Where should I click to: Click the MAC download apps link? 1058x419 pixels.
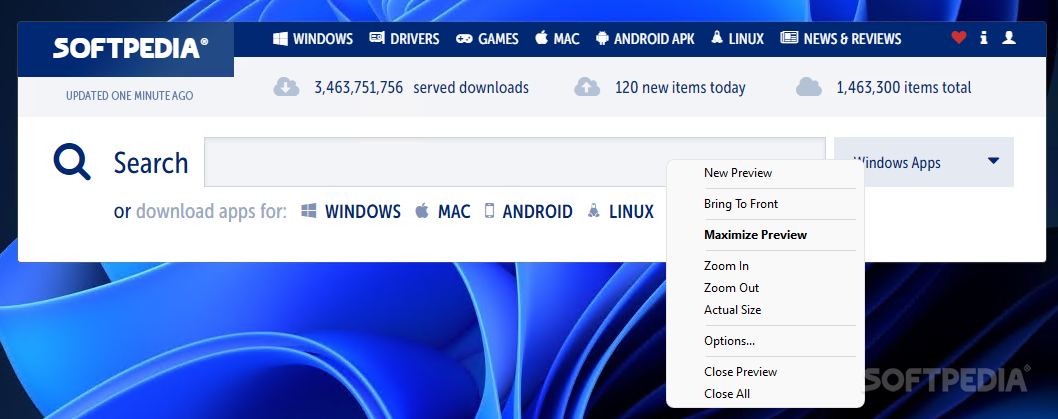tap(454, 212)
